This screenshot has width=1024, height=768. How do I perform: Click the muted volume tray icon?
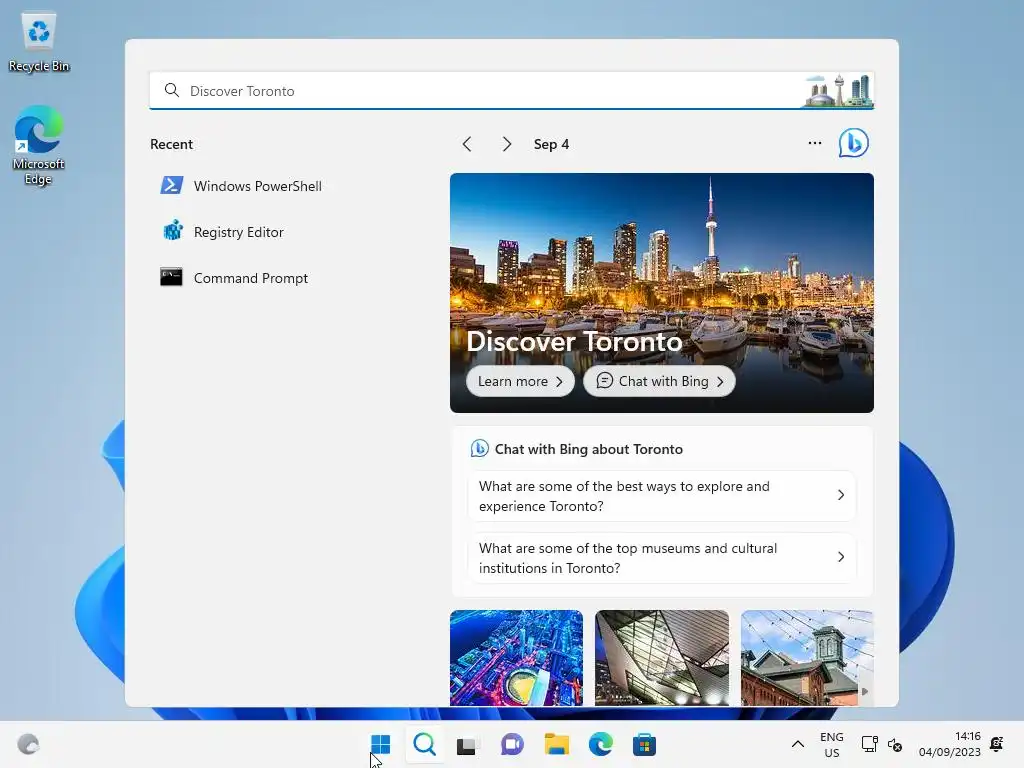point(895,744)
